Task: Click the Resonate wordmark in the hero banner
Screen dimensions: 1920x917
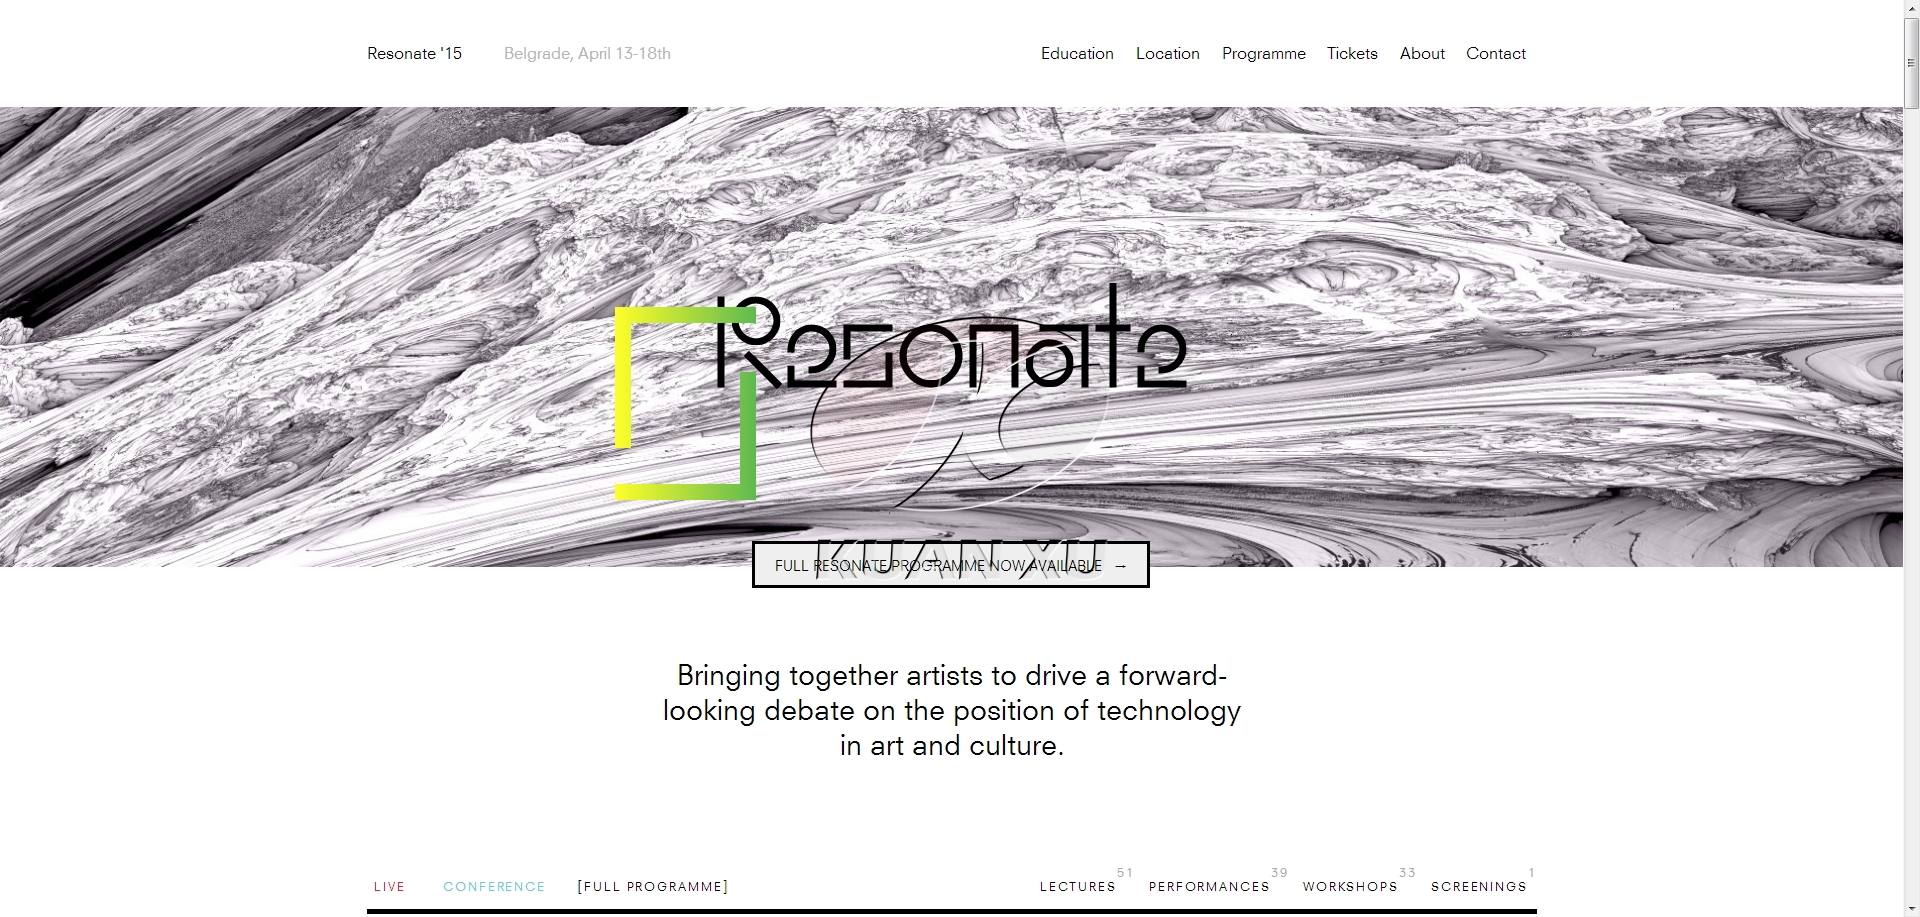Action: 950,345
